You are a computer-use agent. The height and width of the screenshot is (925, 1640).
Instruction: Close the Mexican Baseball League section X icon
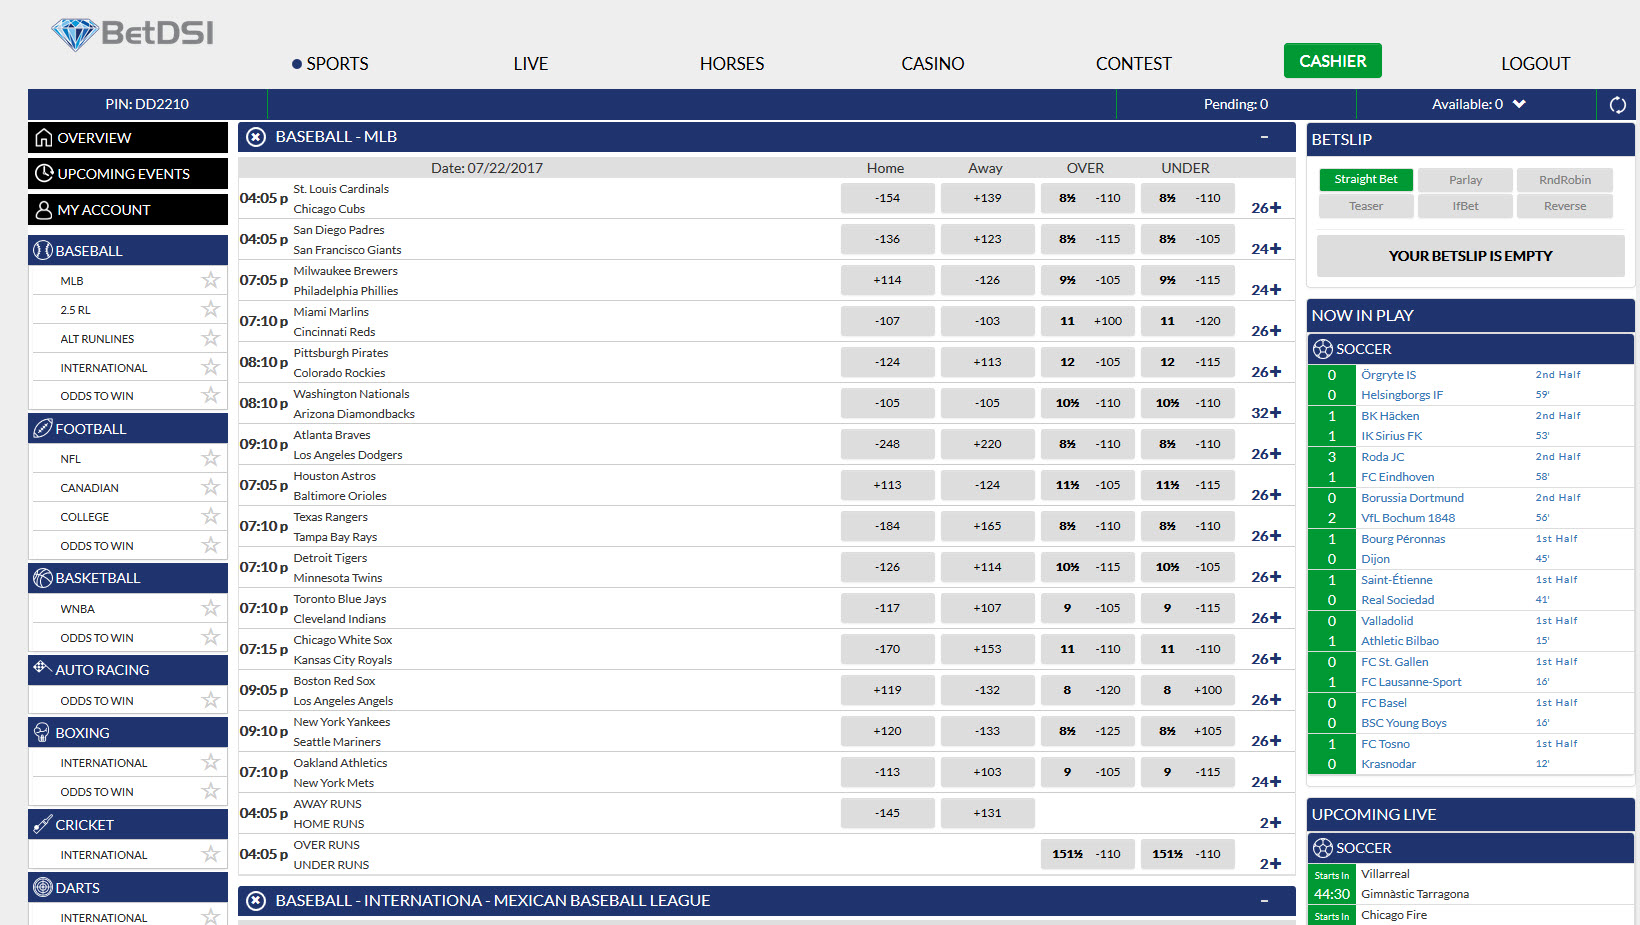click(256, 901)
